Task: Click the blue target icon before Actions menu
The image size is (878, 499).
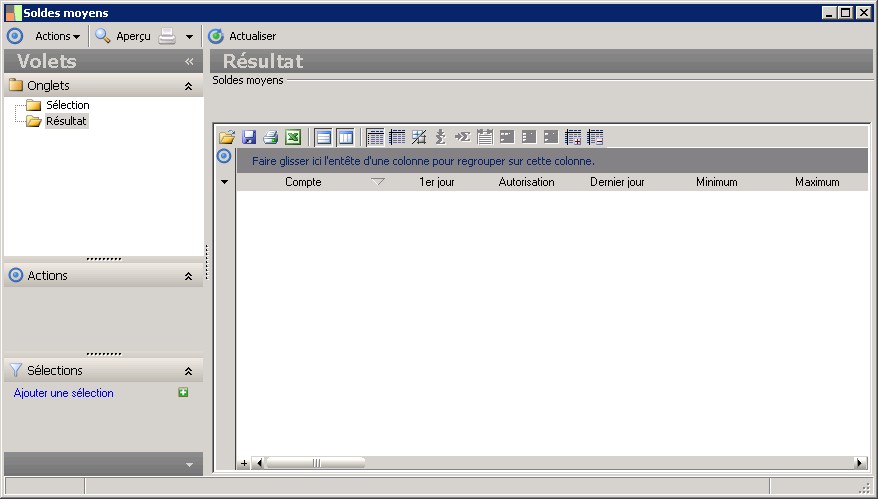Action: coord(15,36)
